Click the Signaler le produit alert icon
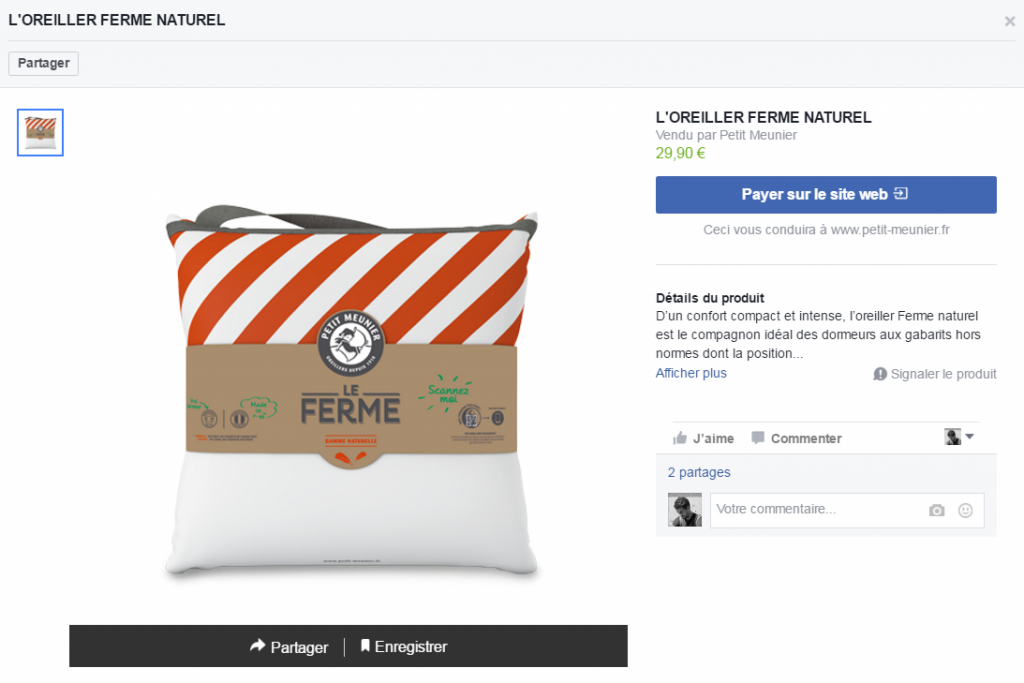Image resolution: width=1024 pixels, height=683 pixels. click(880, 374)
